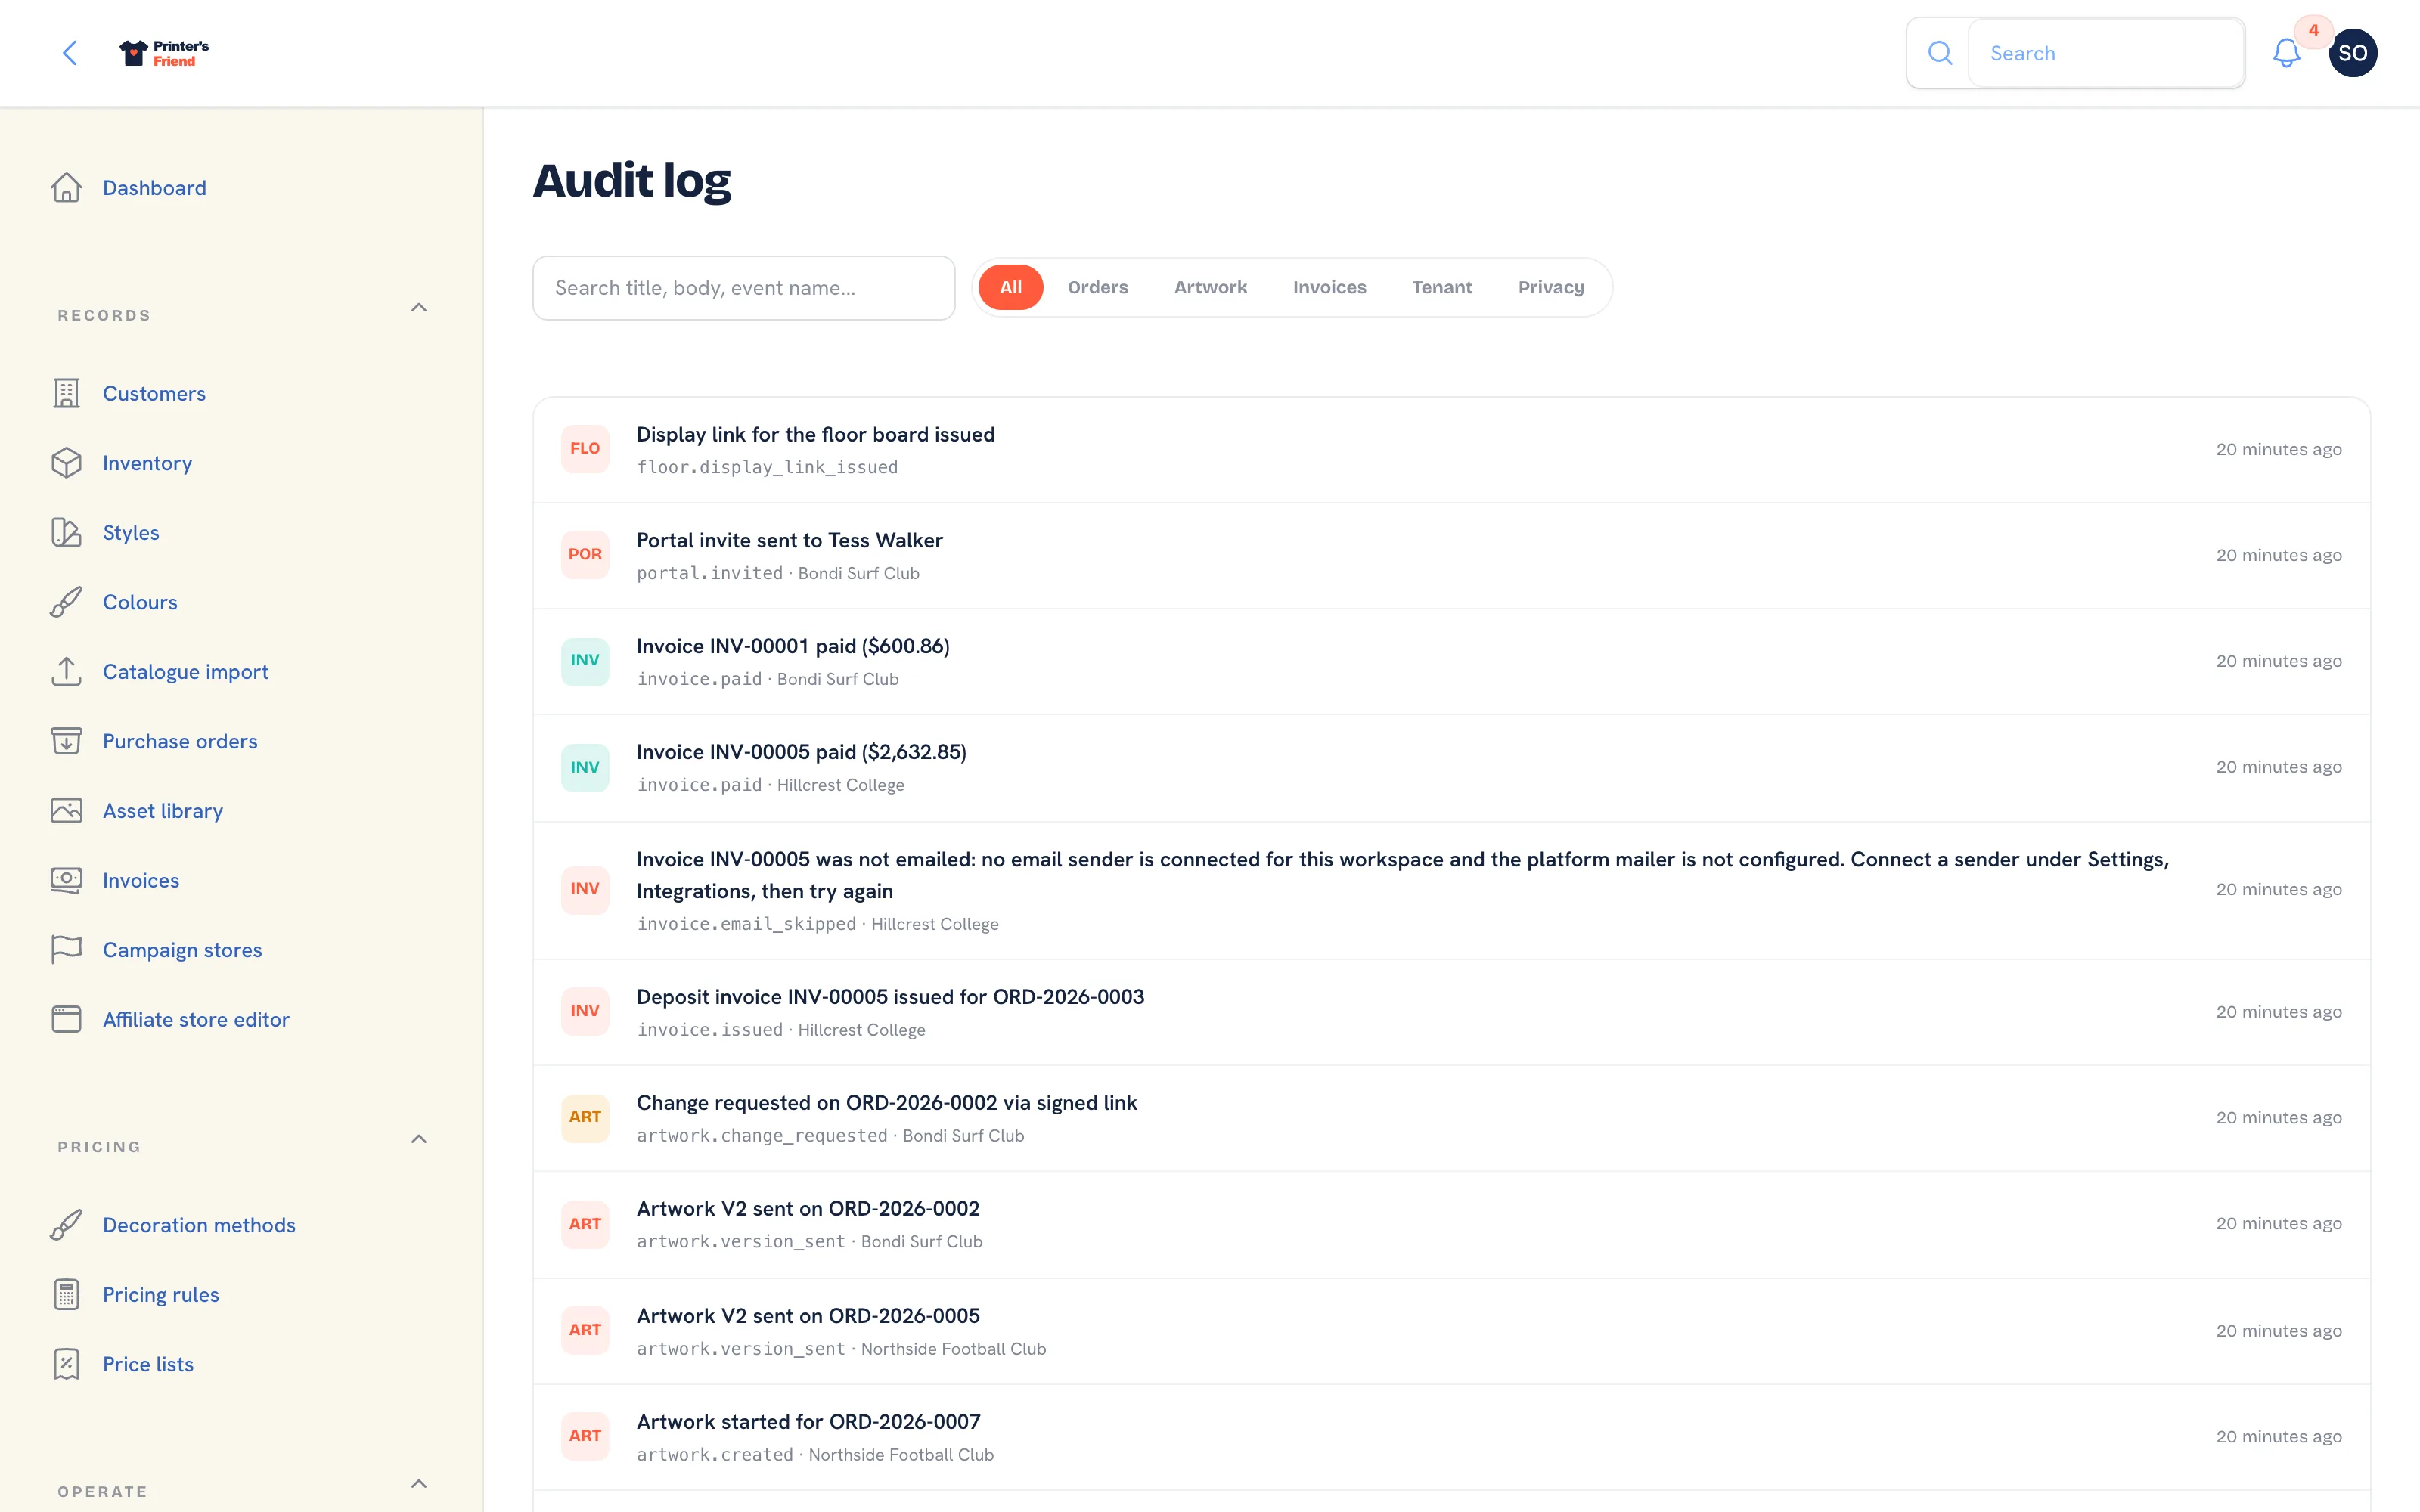This screenshot has width=2420, height=1512.
Task: Click the Affiliate store editor window icon
Action: (x=66, y=1019)
